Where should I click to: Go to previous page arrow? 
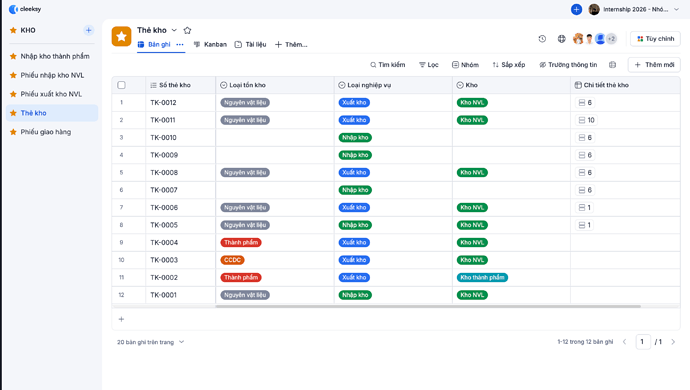[x=624, y=342]
